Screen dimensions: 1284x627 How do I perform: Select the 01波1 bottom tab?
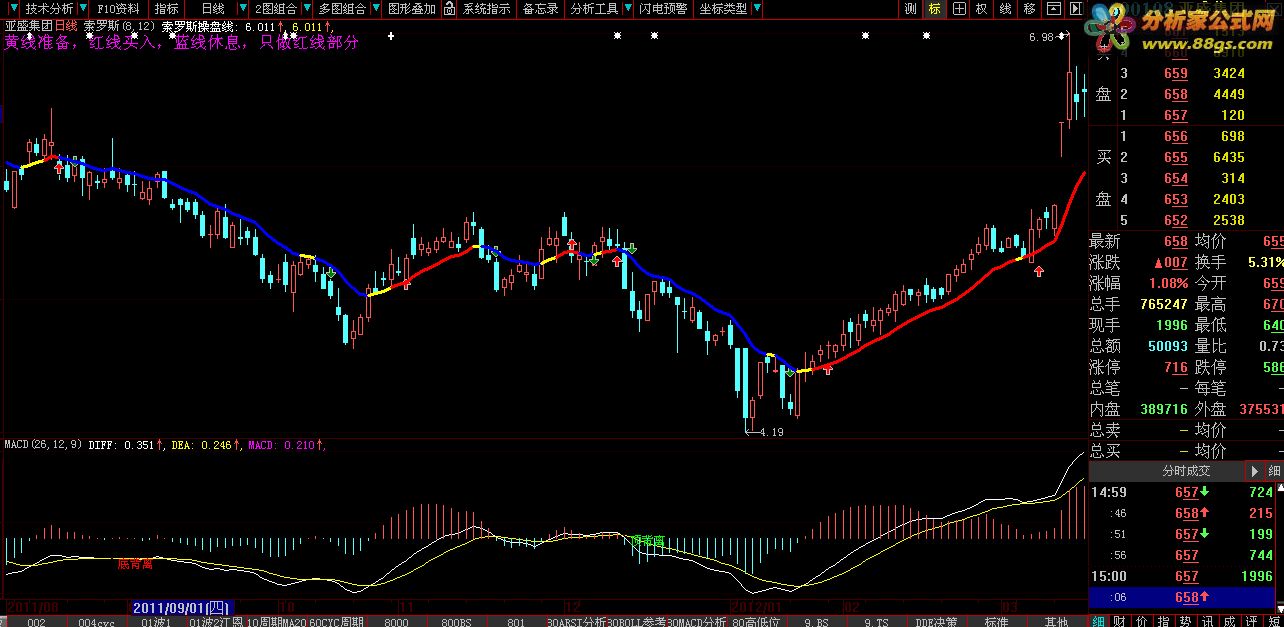click(x=156, y=621)
